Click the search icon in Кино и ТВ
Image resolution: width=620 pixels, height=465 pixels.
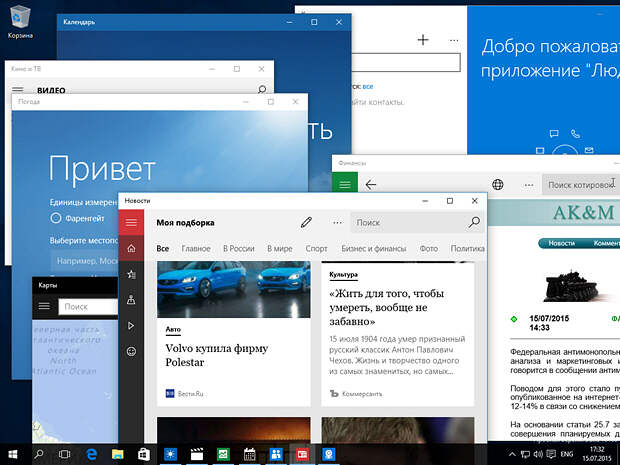[x=262, y=89]
